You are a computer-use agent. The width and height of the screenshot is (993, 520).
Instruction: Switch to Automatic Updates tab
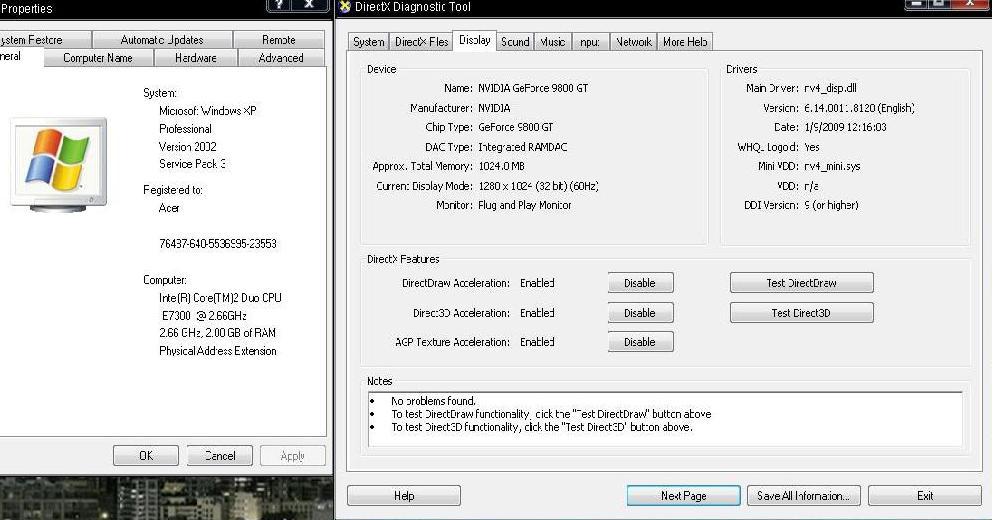tap(162, 40)
